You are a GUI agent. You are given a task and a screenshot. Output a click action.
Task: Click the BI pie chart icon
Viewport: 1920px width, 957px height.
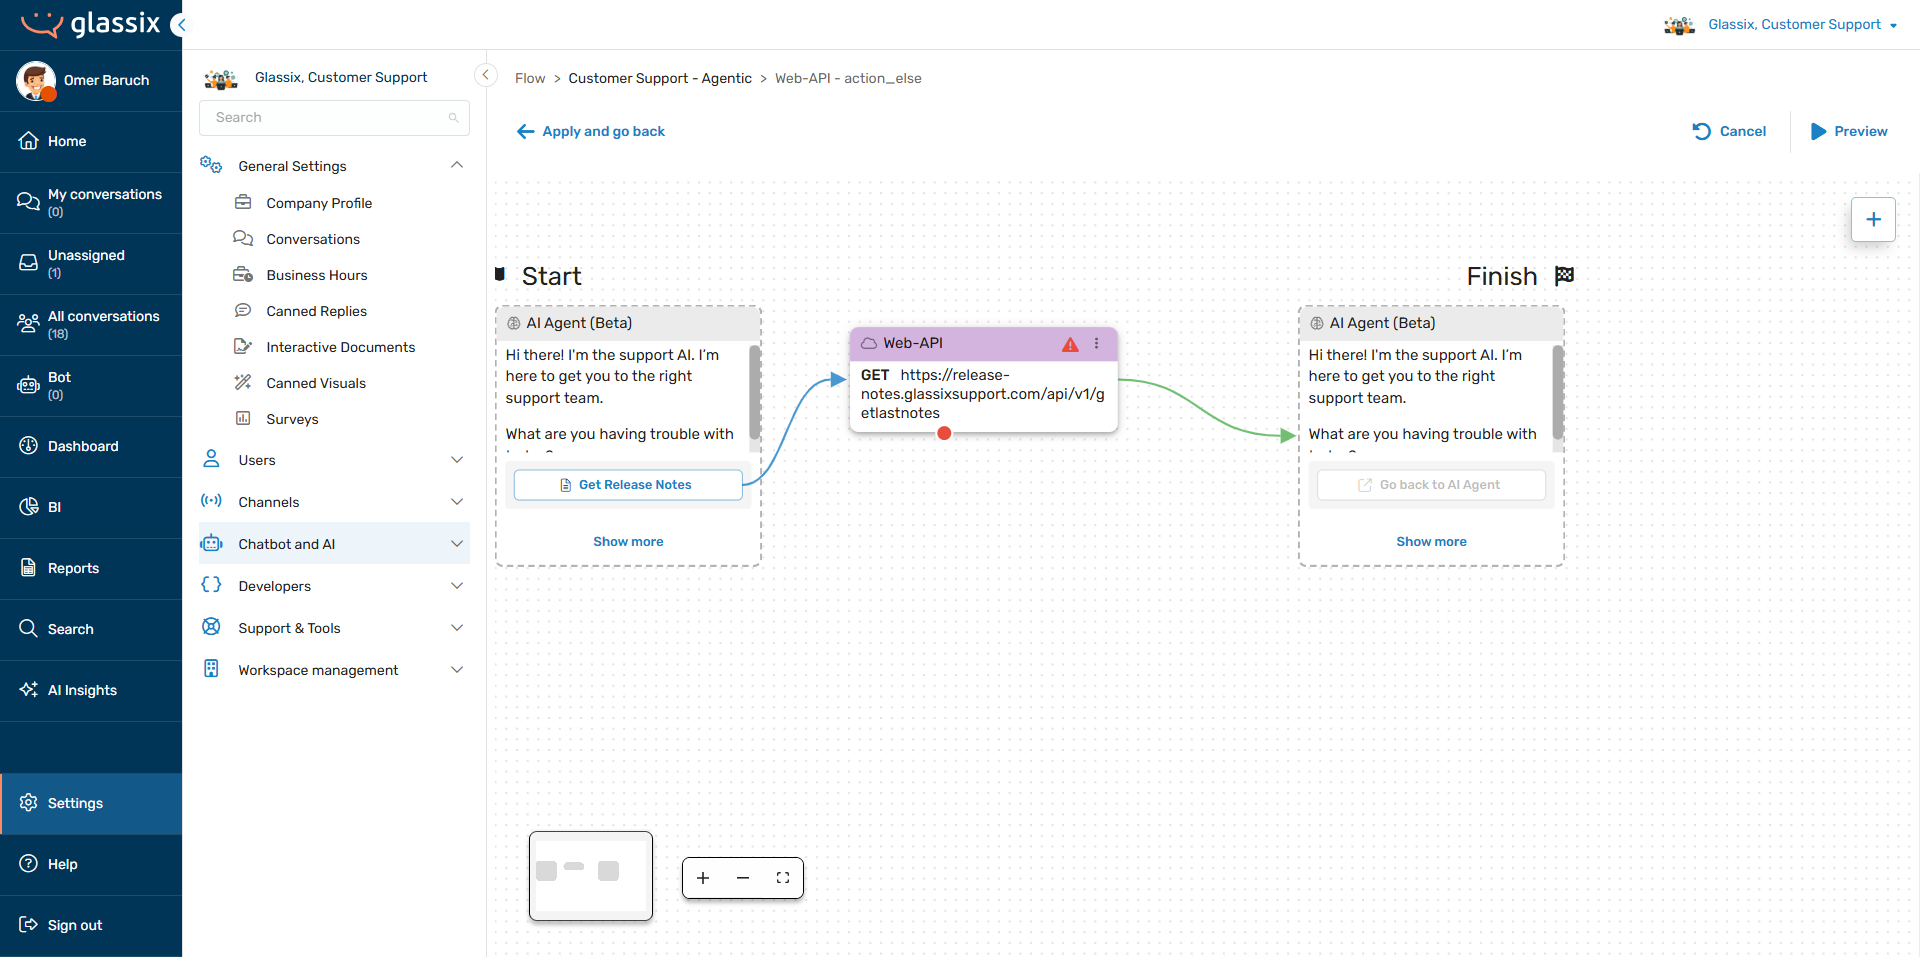click(29, 507)
